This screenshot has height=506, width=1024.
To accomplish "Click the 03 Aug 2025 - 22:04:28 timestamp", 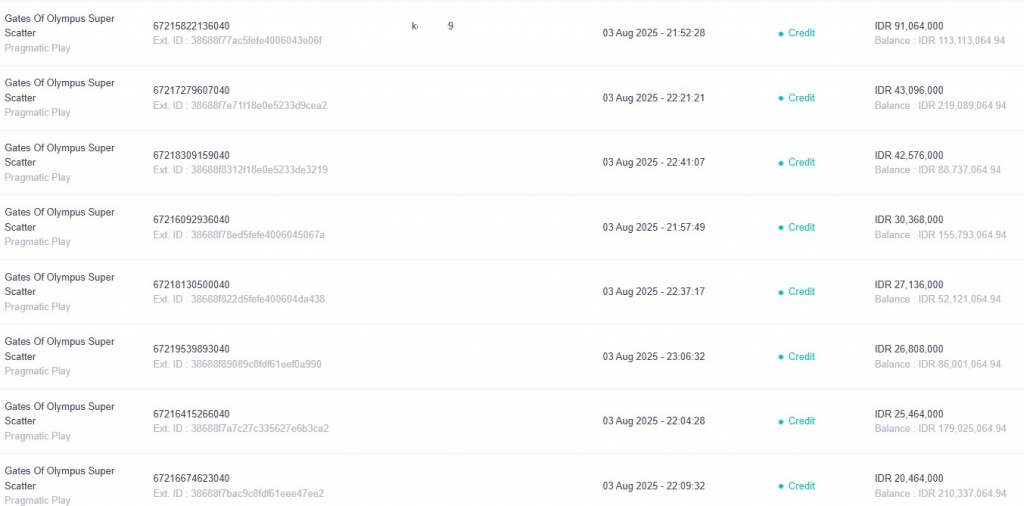I will (x=653, y=421).
